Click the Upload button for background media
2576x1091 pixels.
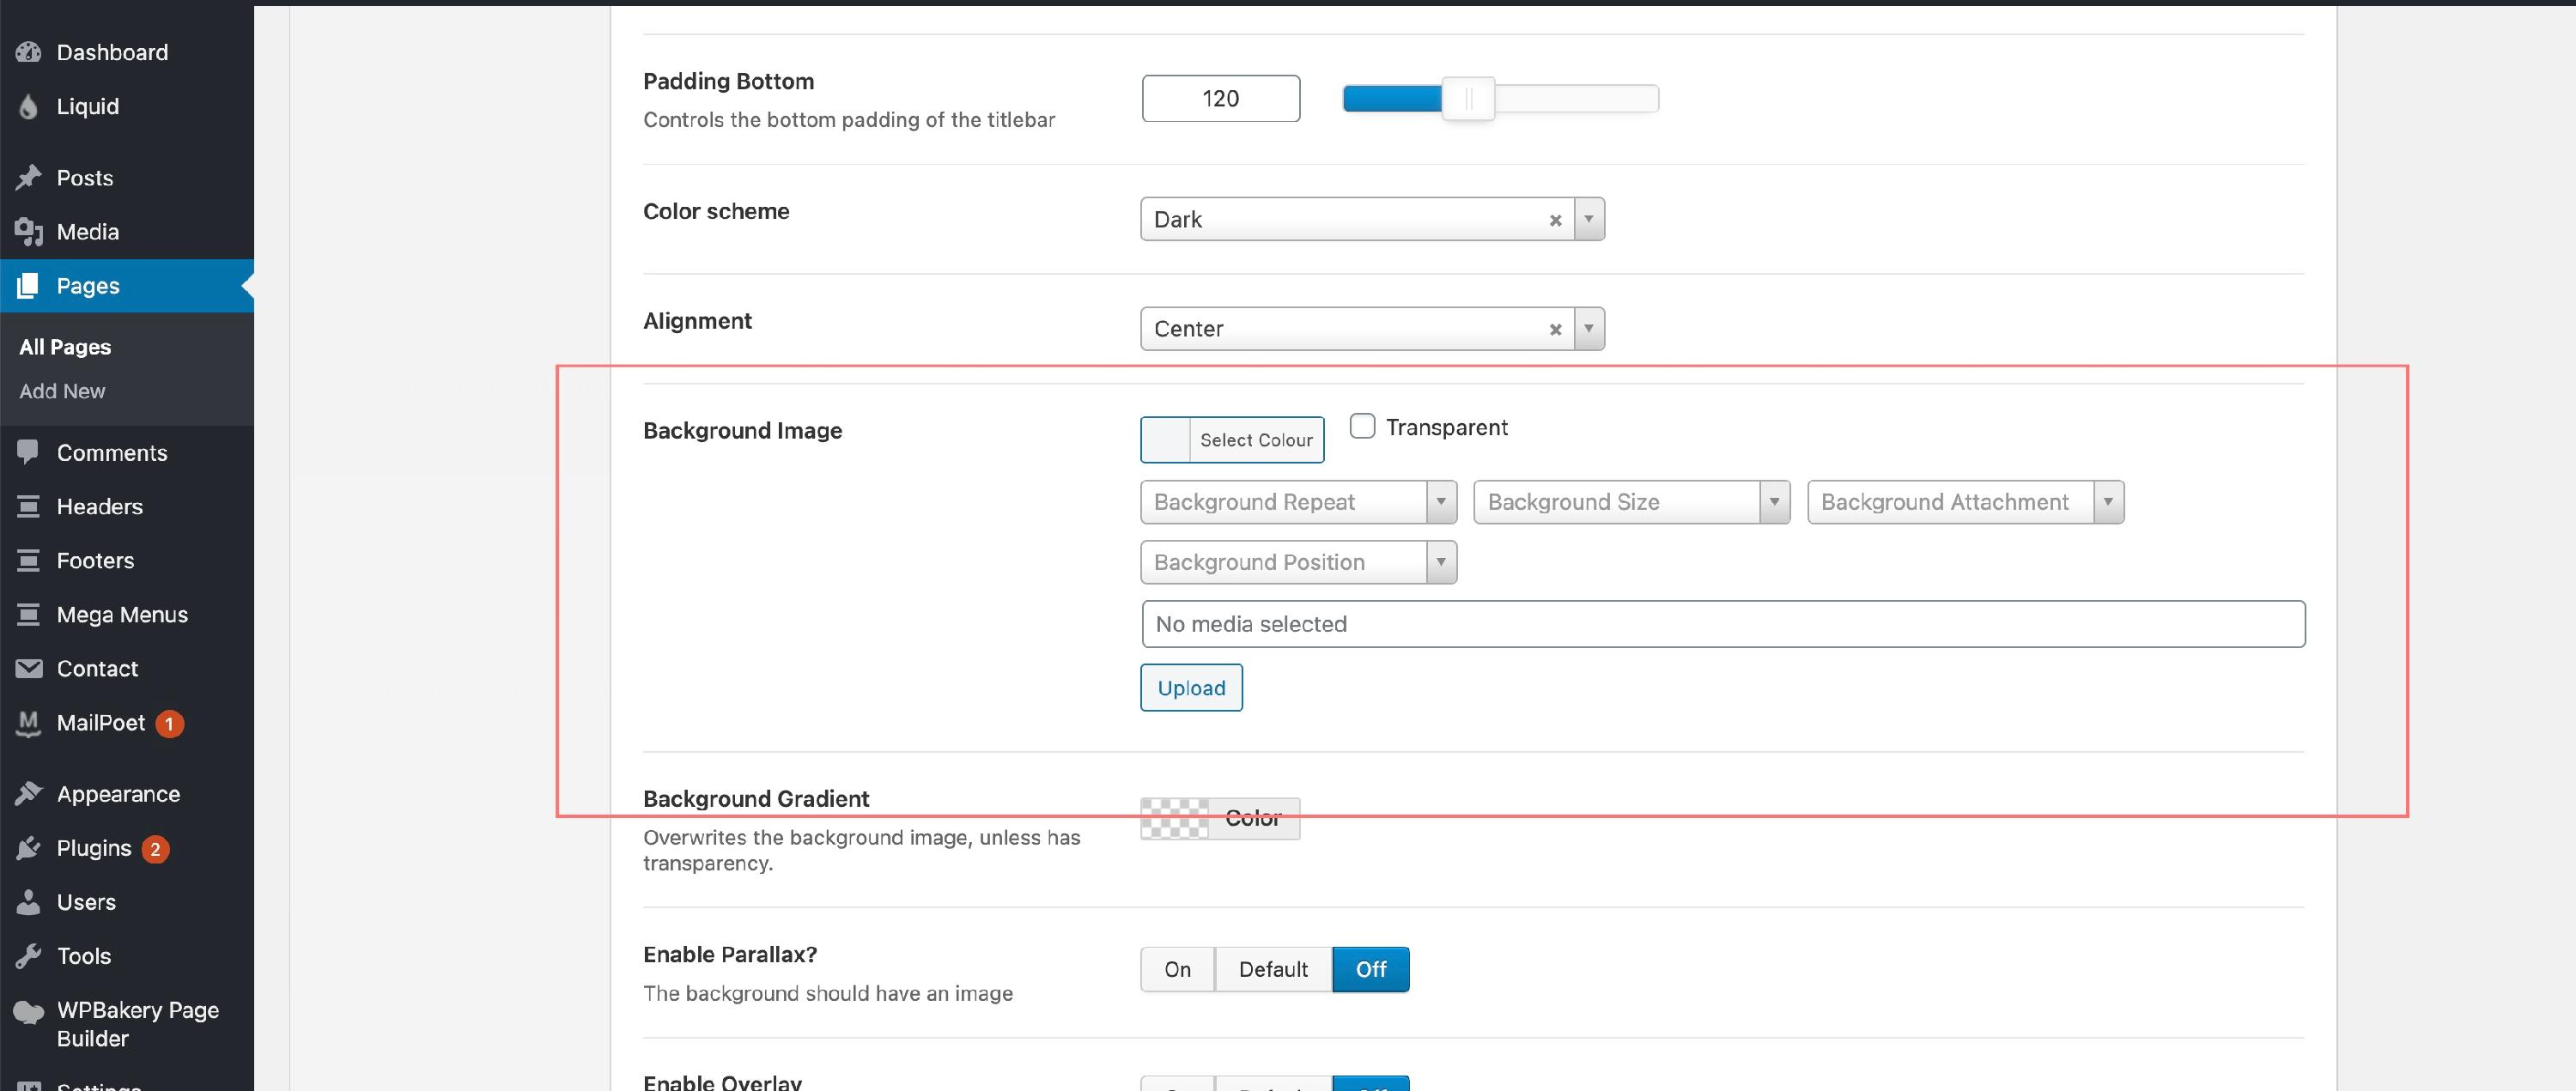coord(1191,687)
